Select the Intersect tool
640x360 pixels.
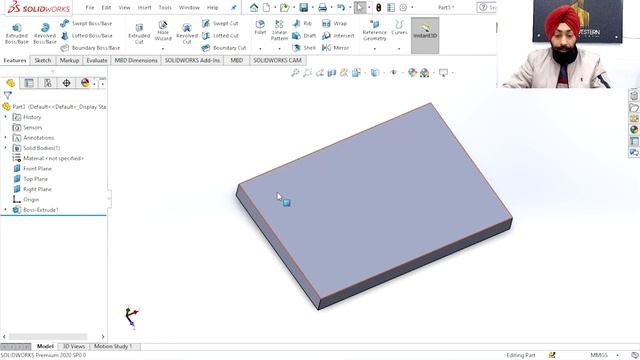coord(338,36)
